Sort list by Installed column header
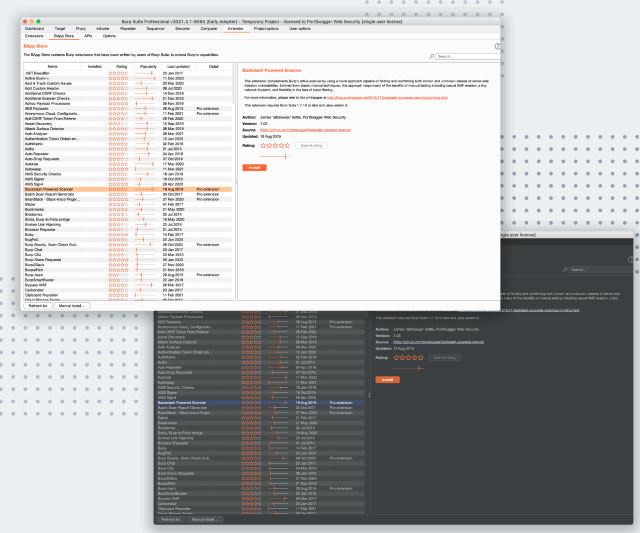640x533 pixels. pos(95,66)
